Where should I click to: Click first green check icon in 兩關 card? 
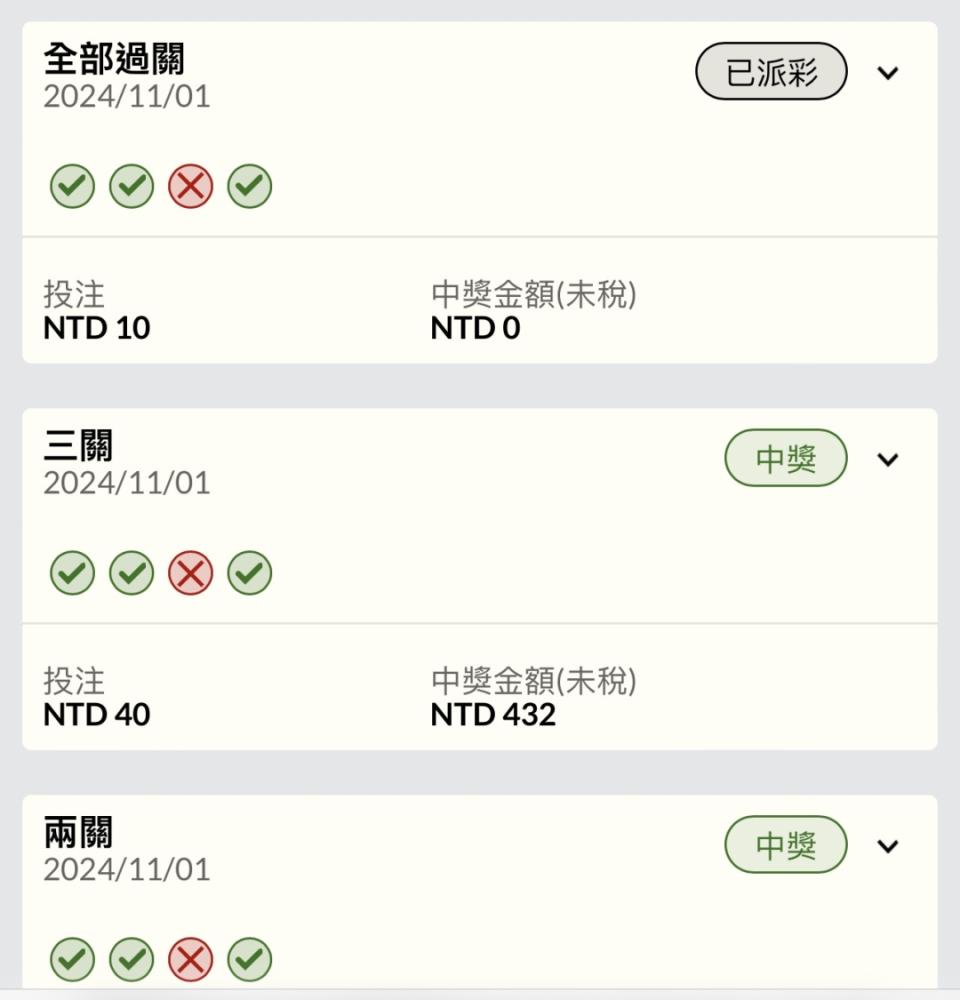(x=72, y=959)
